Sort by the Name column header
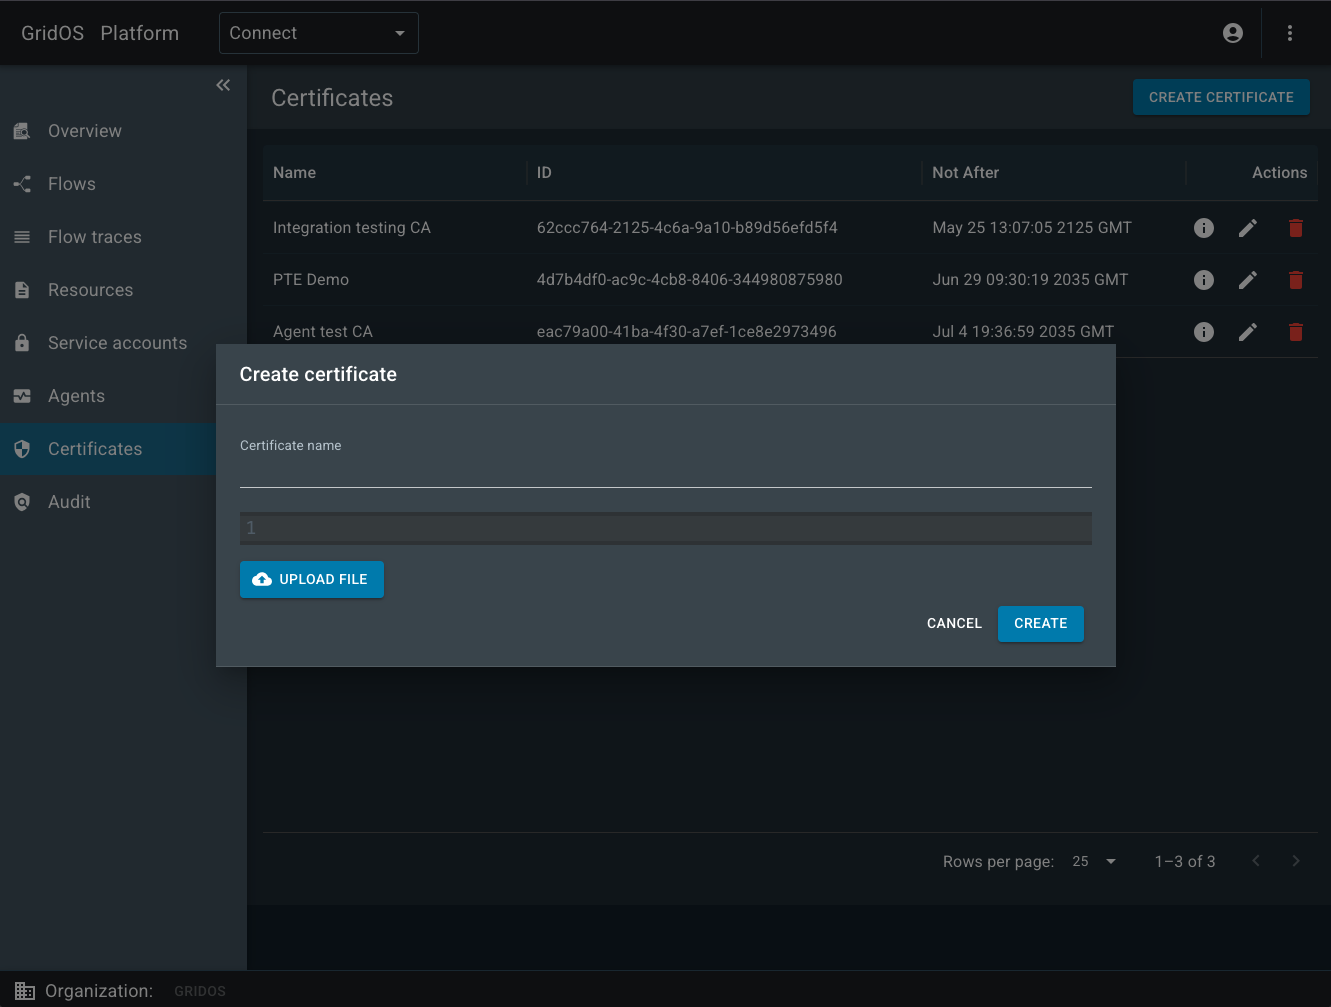1331x1007 pixels. 294,173
